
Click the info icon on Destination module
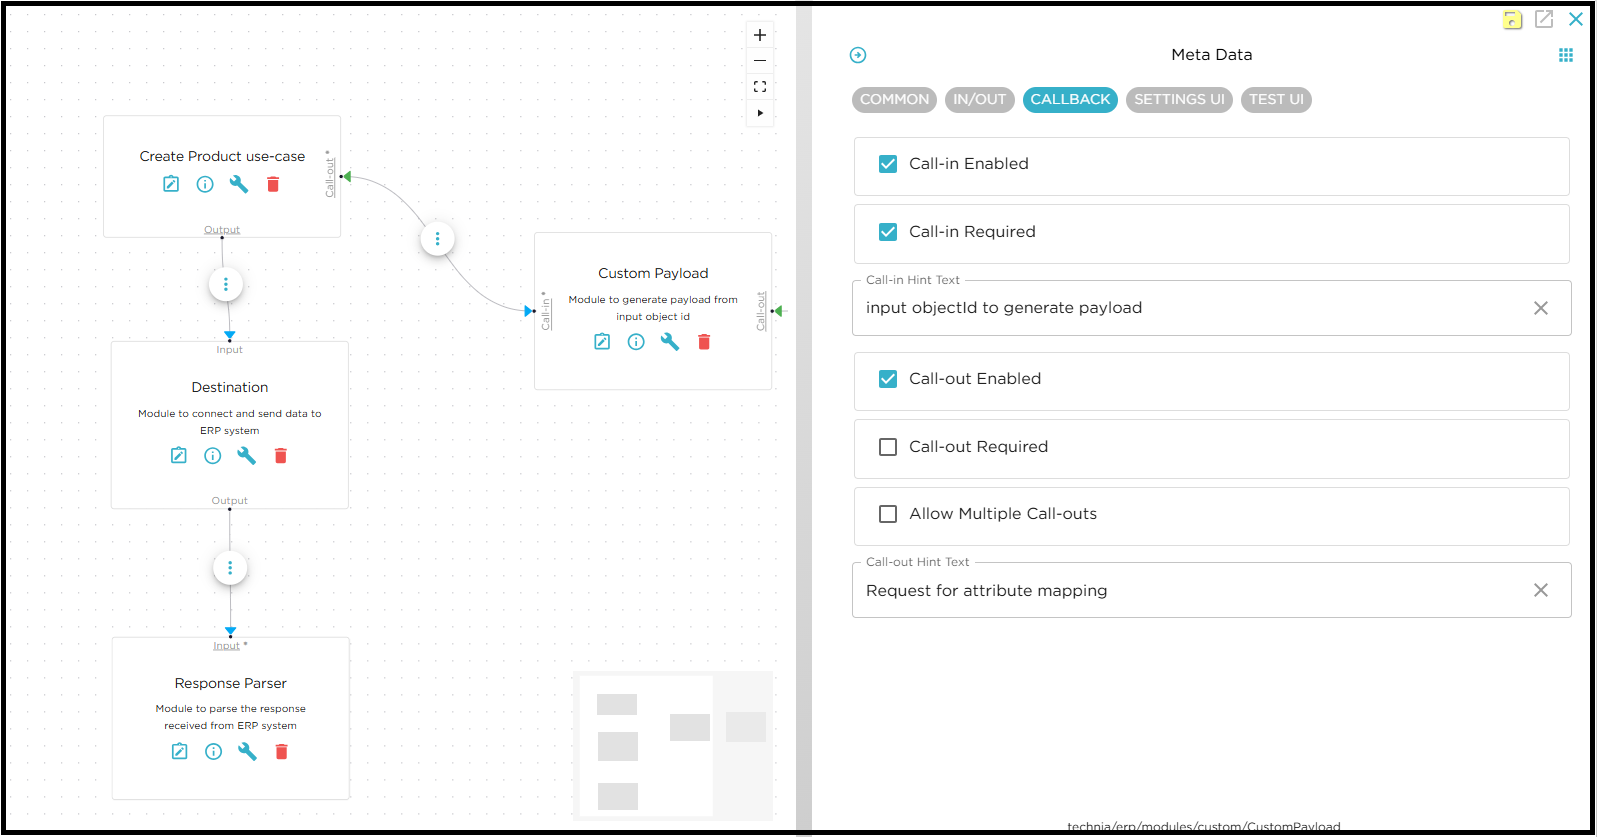[x=213, y=456]
